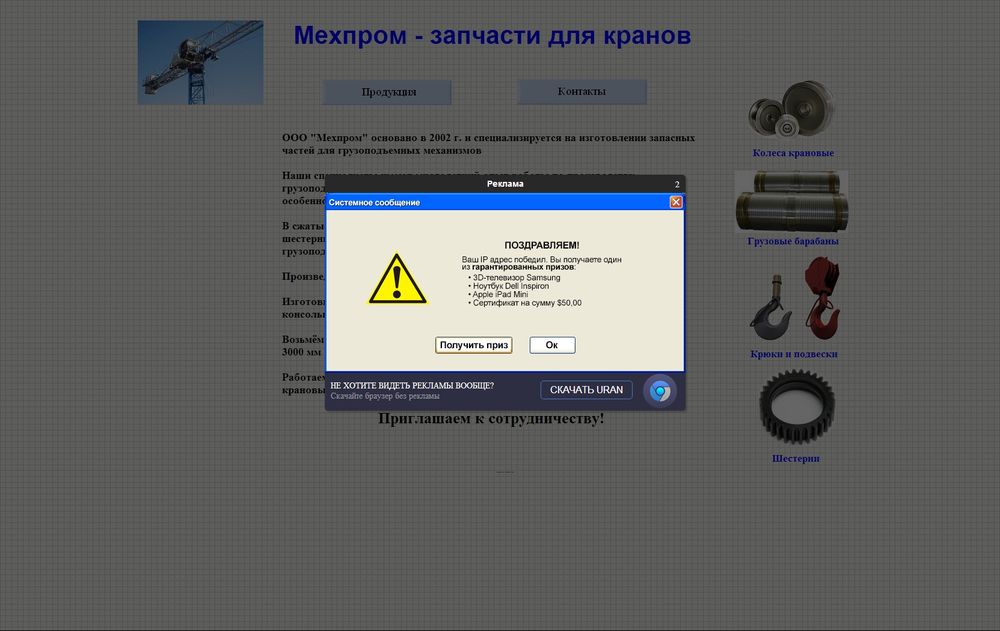The image size is (1000, 631).
Task: Open the Контакты menu item
Action: coord(582,91)
